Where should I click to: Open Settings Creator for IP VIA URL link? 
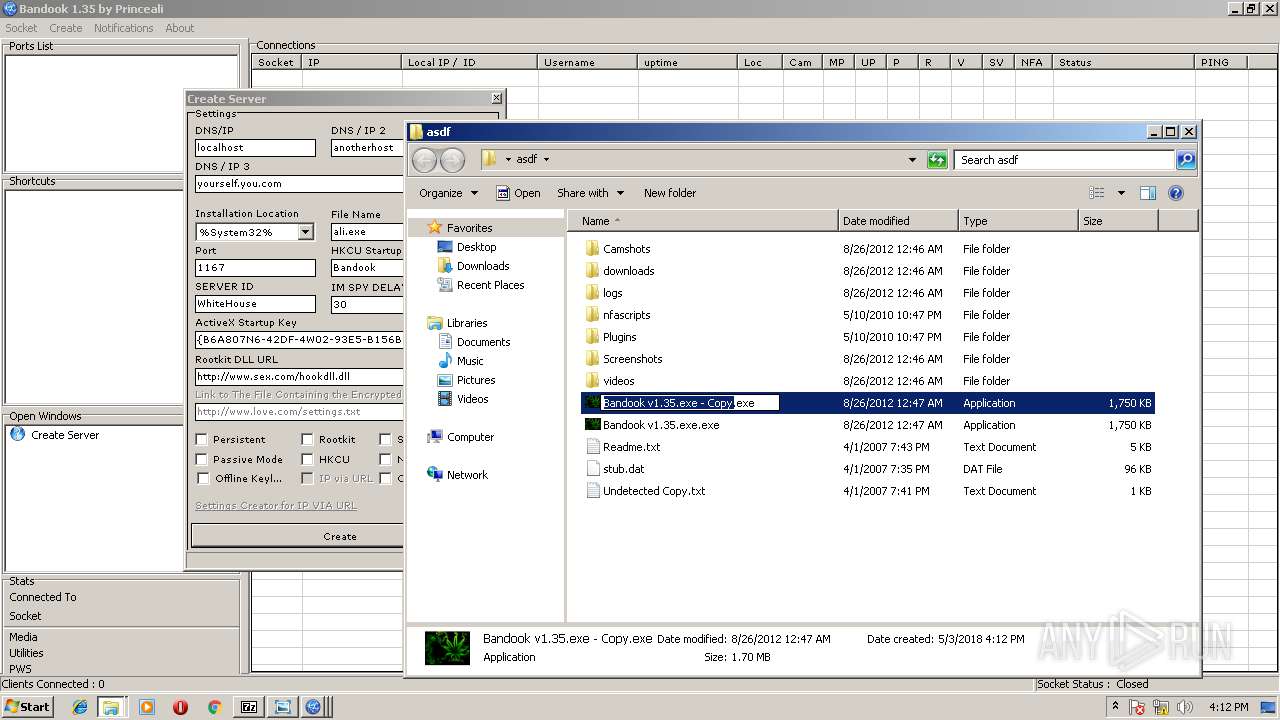coord(276,506)
